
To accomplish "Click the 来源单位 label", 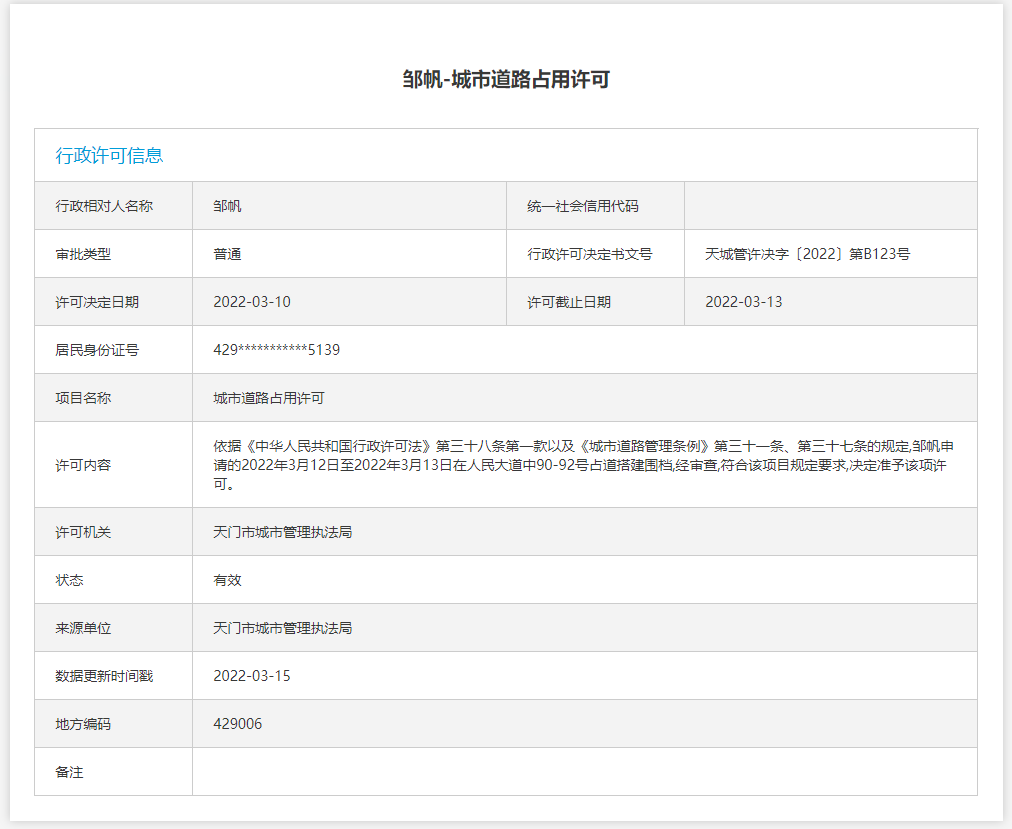I will pos(83,628).
